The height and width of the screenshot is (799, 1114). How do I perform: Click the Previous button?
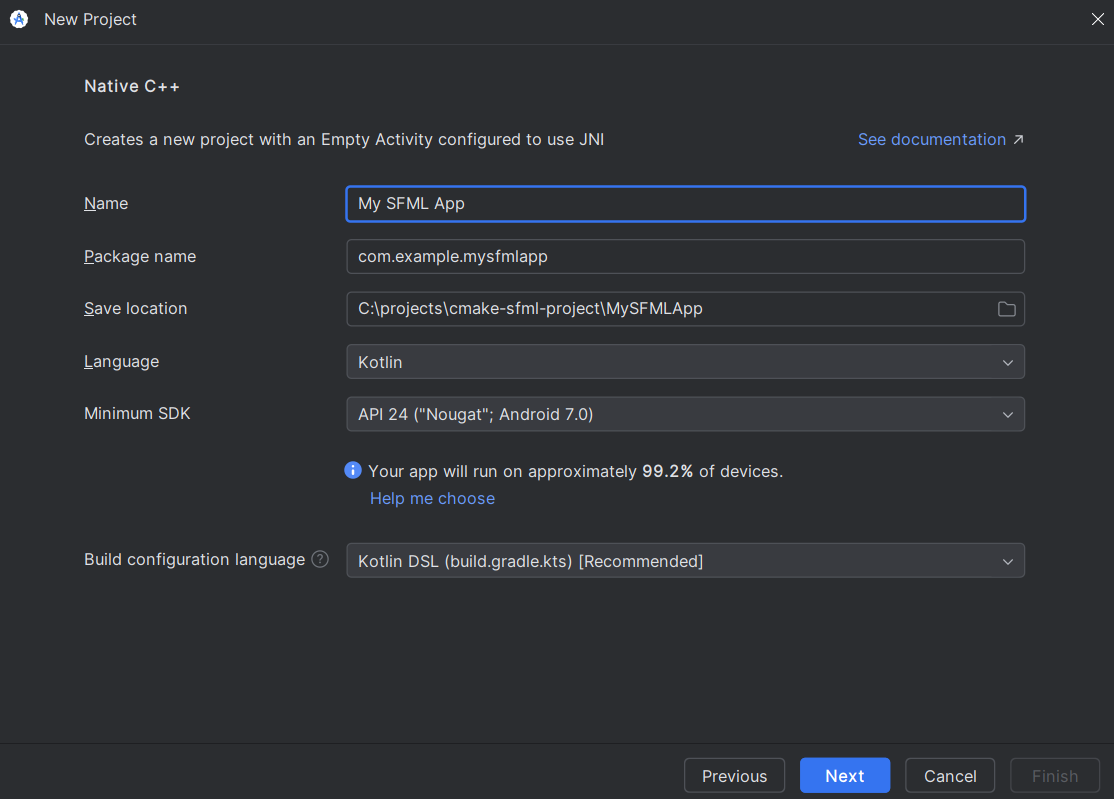coord(734,775)
